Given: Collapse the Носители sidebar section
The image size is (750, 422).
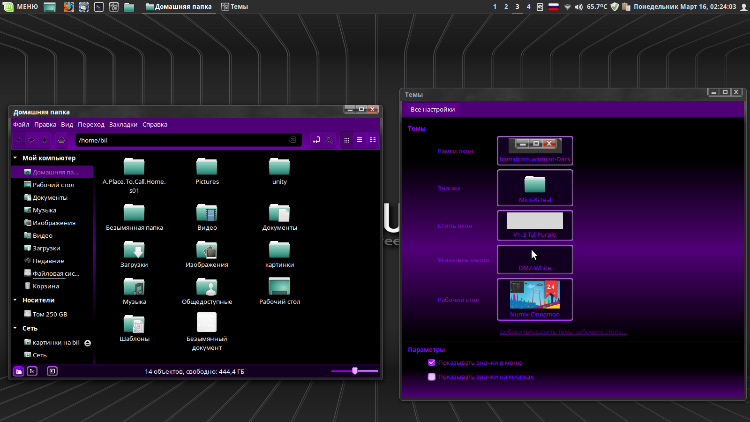Looking at the screenshot, I should point(15,299).
